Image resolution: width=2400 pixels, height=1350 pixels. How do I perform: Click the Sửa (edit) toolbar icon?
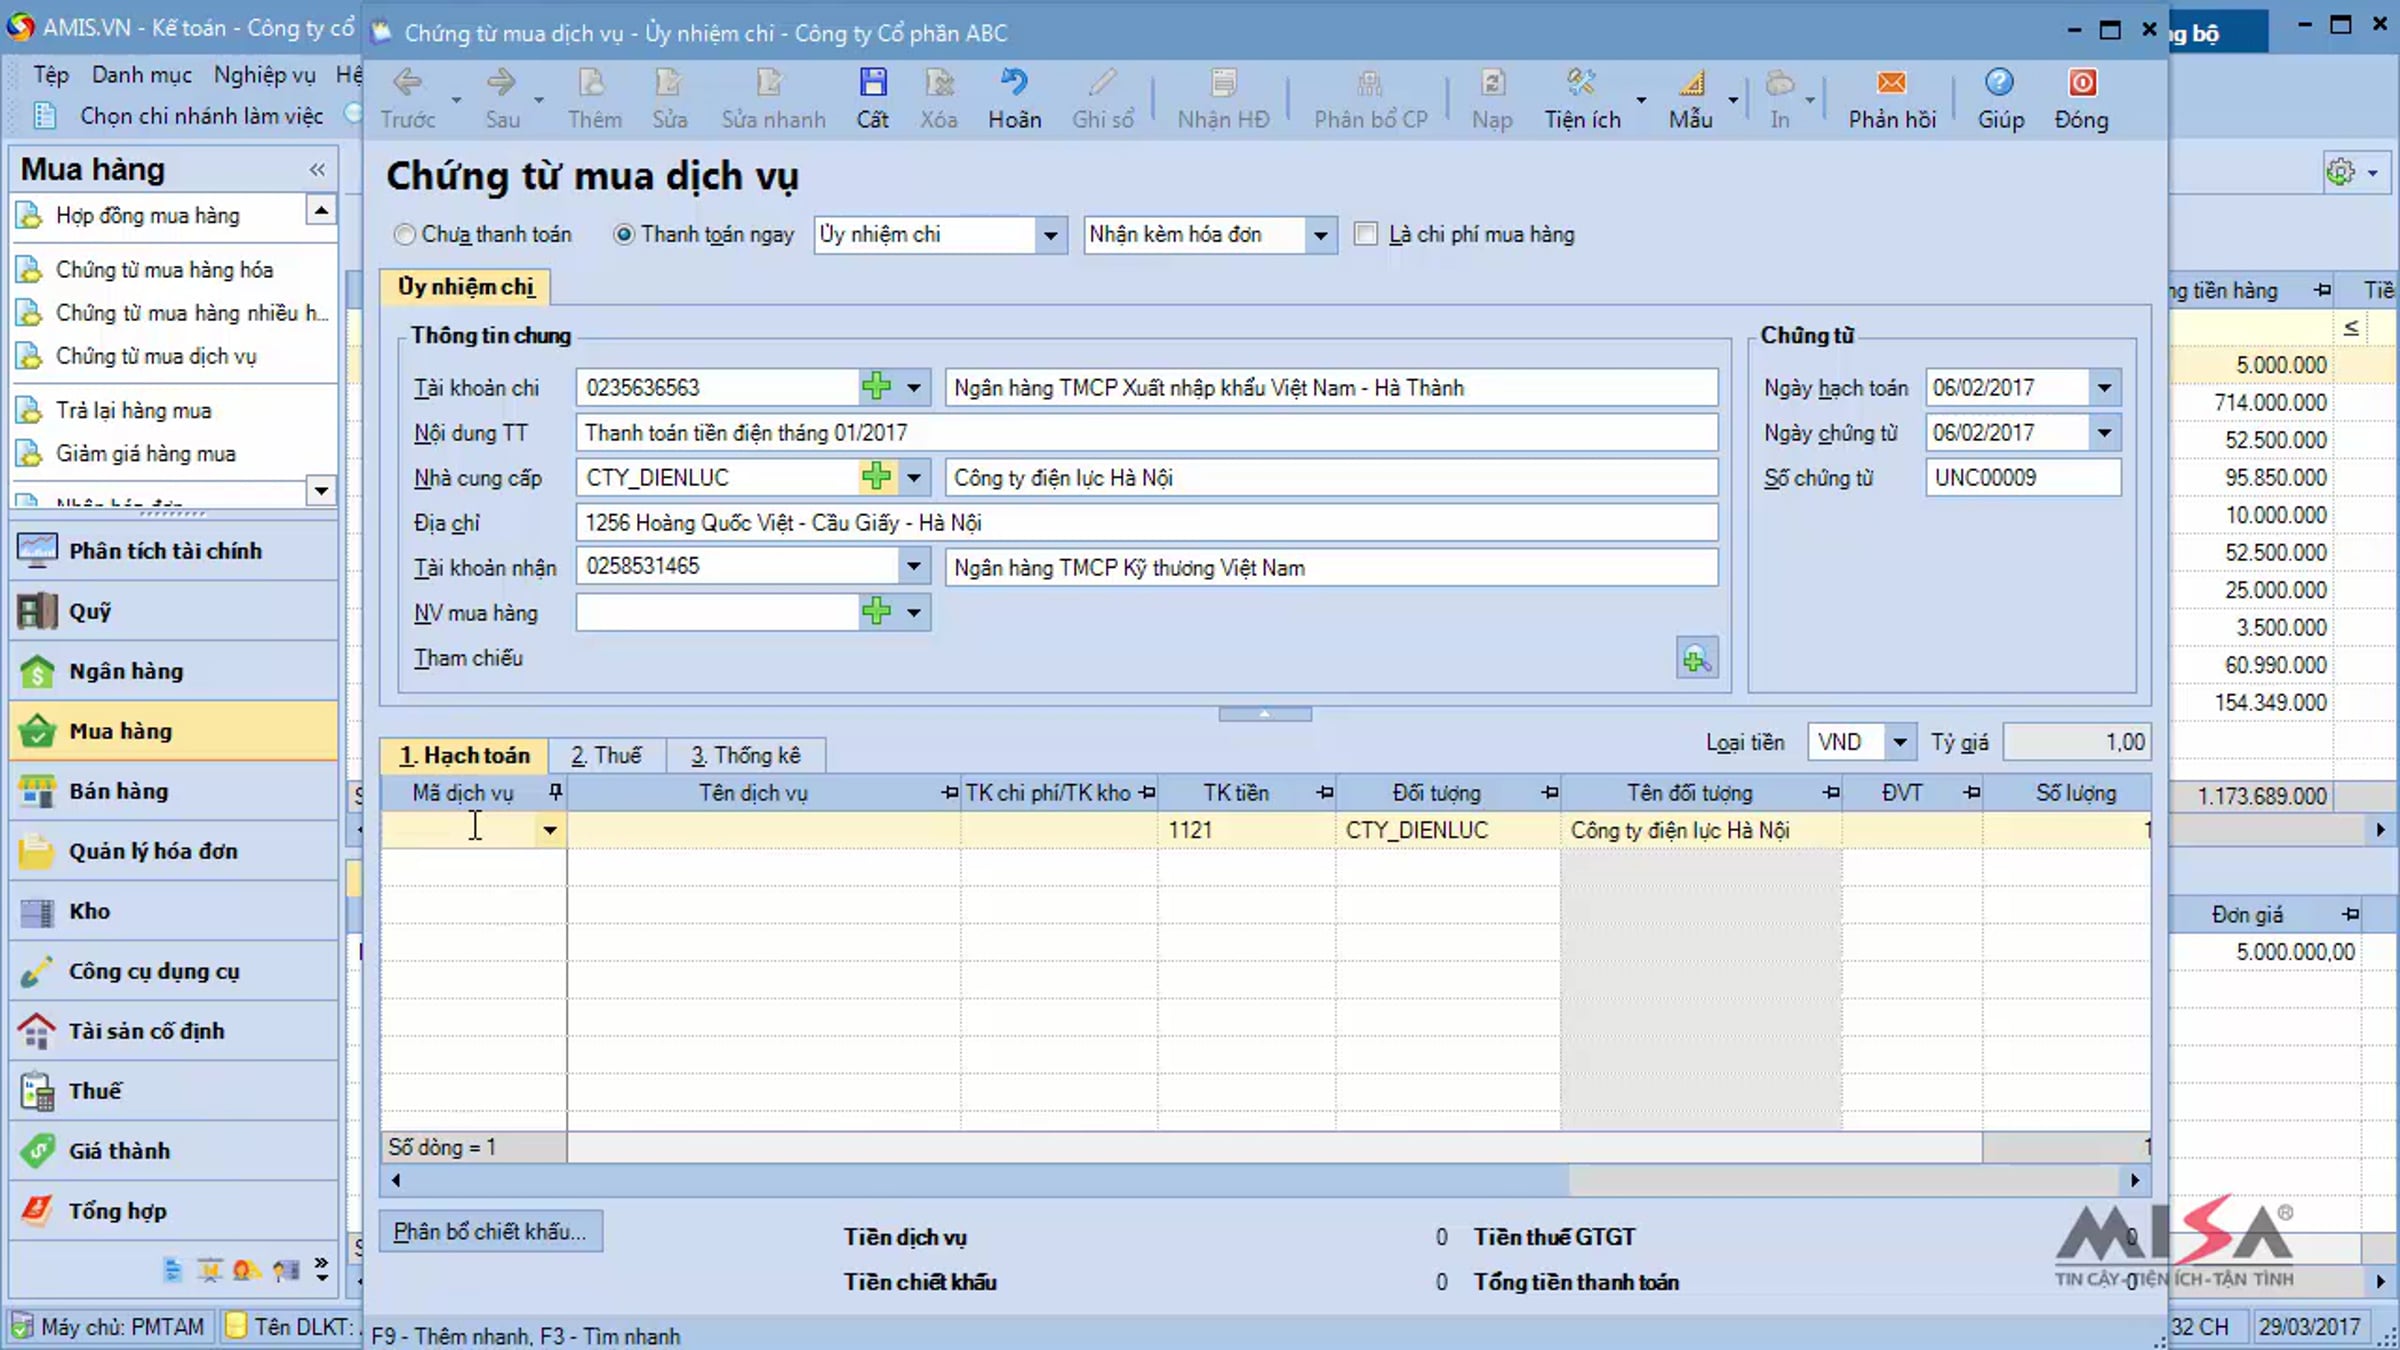[x=669, y=83]
